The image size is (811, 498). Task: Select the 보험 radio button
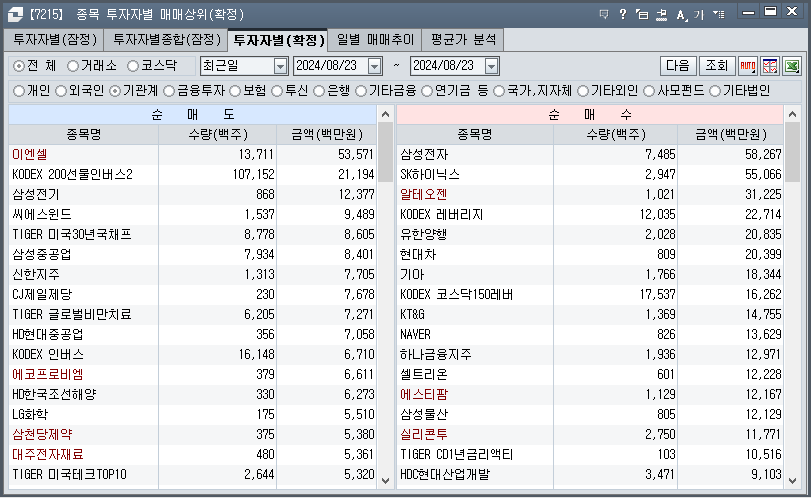click(x=235, y=91)
